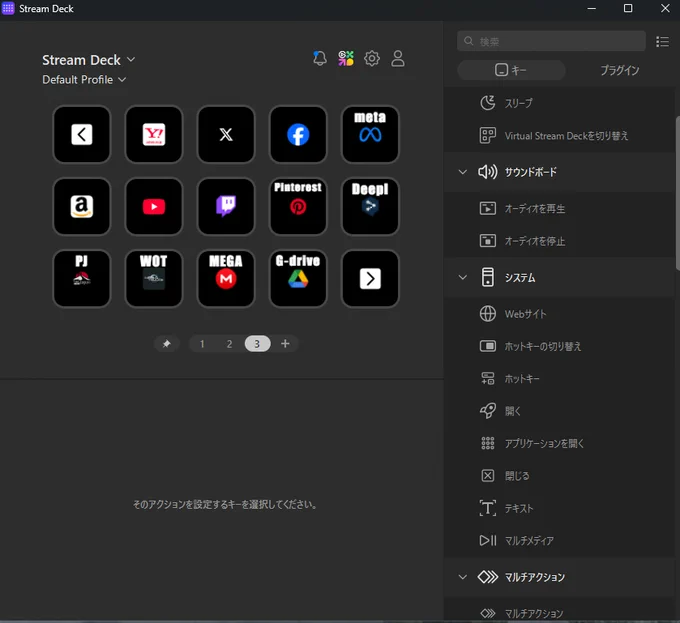Select the Yahoo! Japan key
680x623 pixels.
(x=154, y=134)
